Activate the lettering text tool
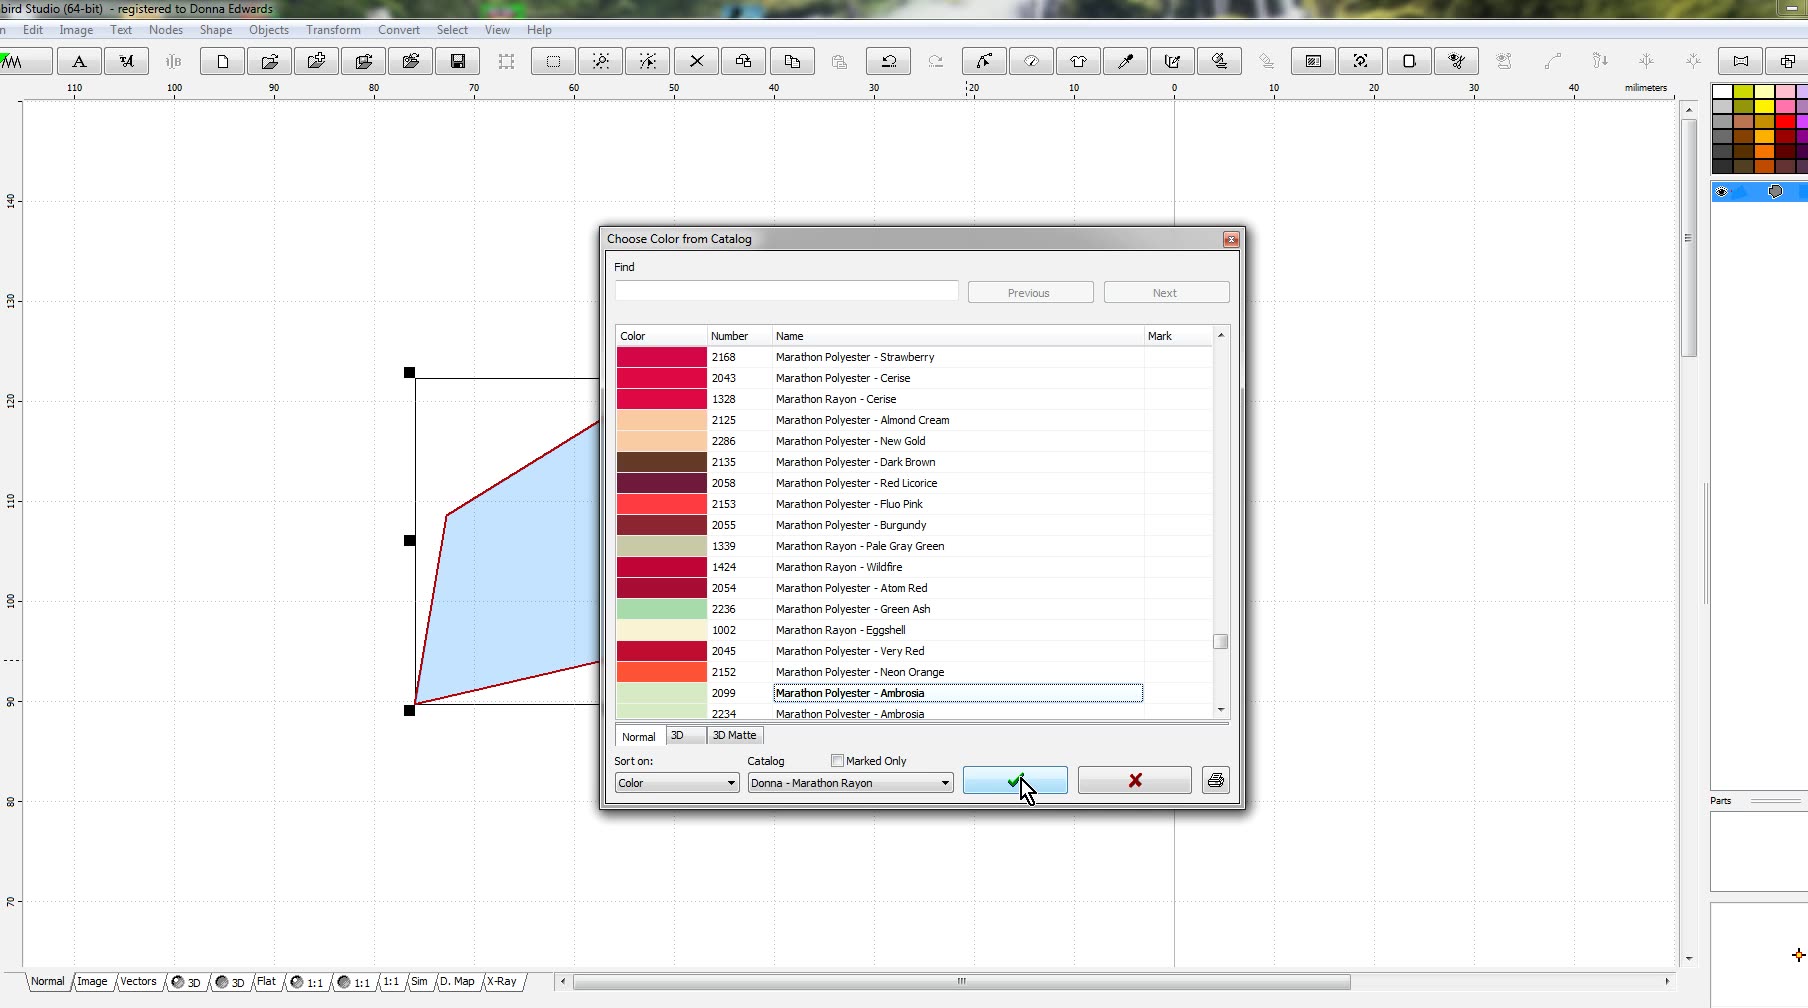The image size is (1808, 1008). point(79,61)
